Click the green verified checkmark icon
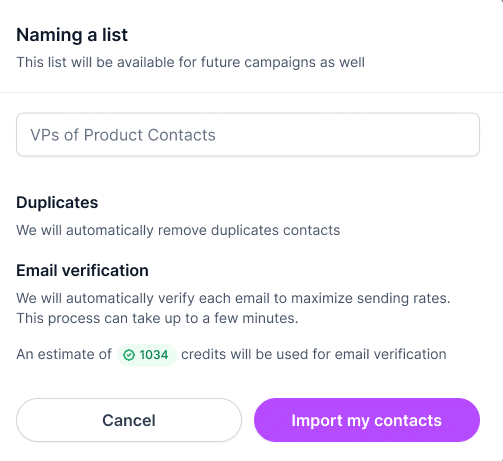 pyautogui.click(x=129, y=355)
